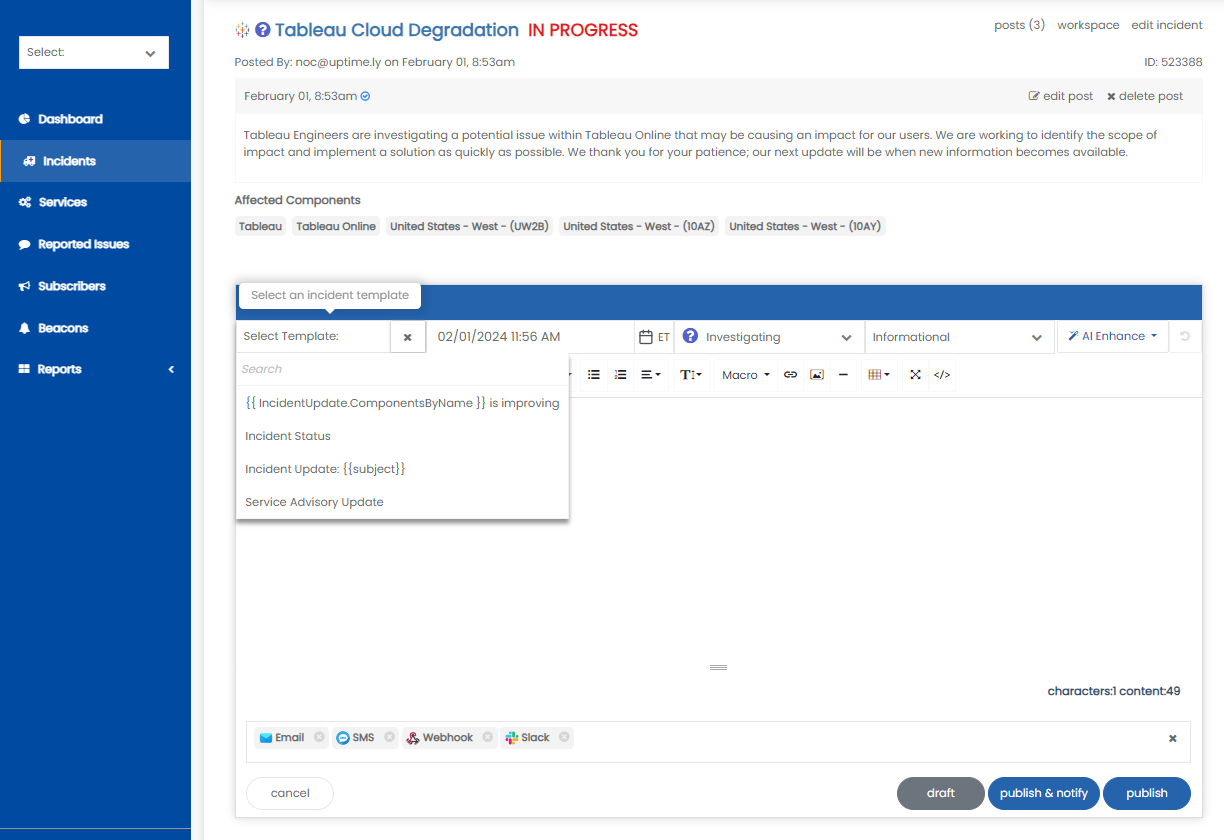Insert an ordered numbered list
1224x840 pixels.
(x=620, y=375)
